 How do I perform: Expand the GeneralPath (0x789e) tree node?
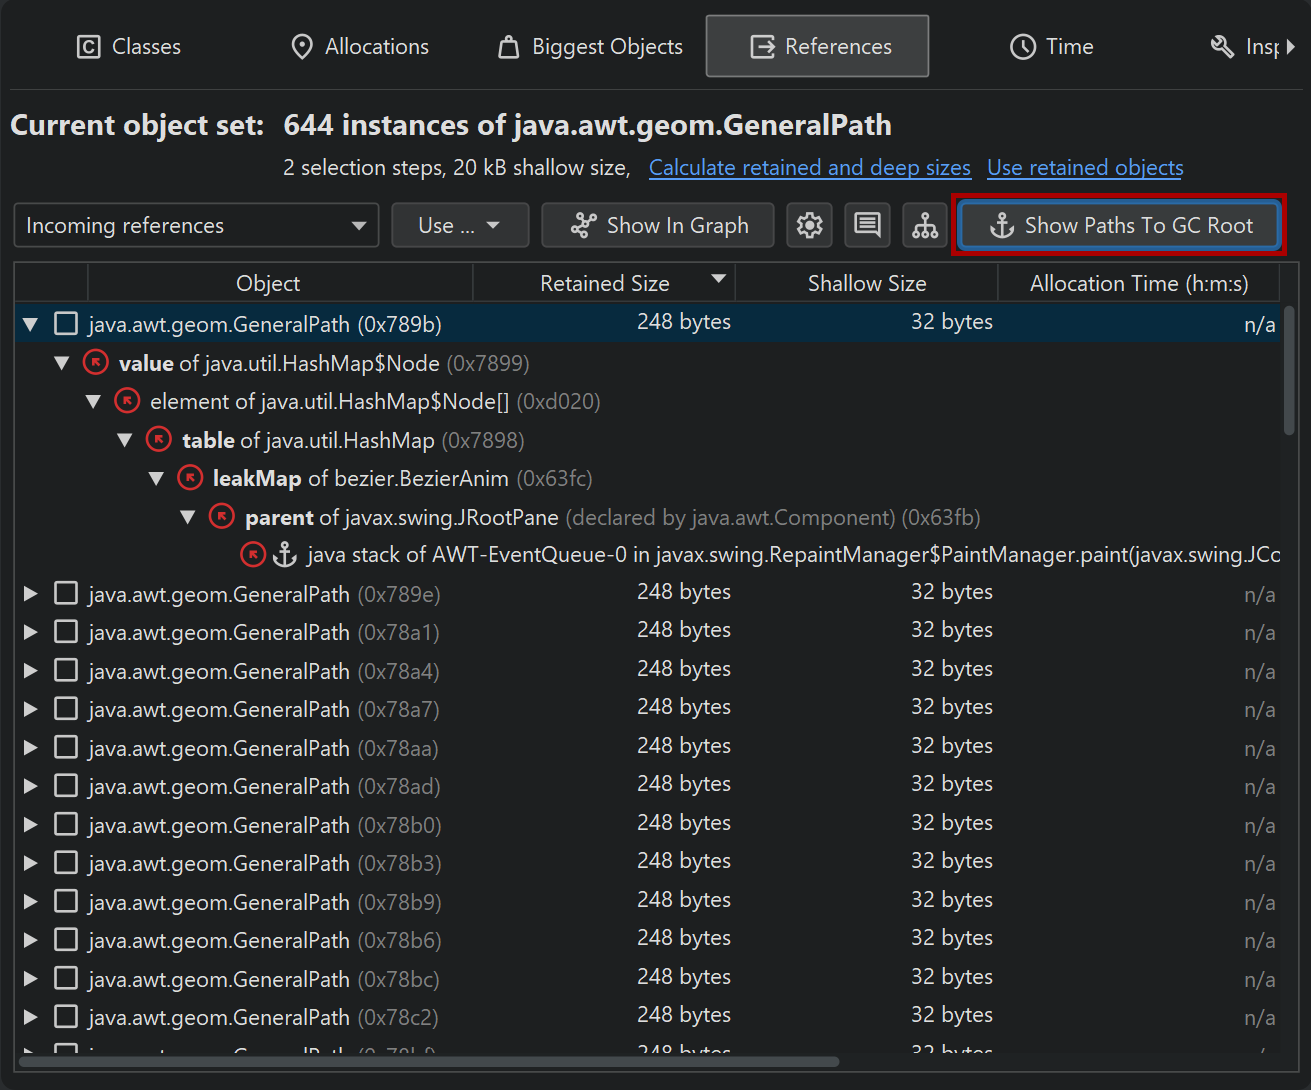[31, 594]
